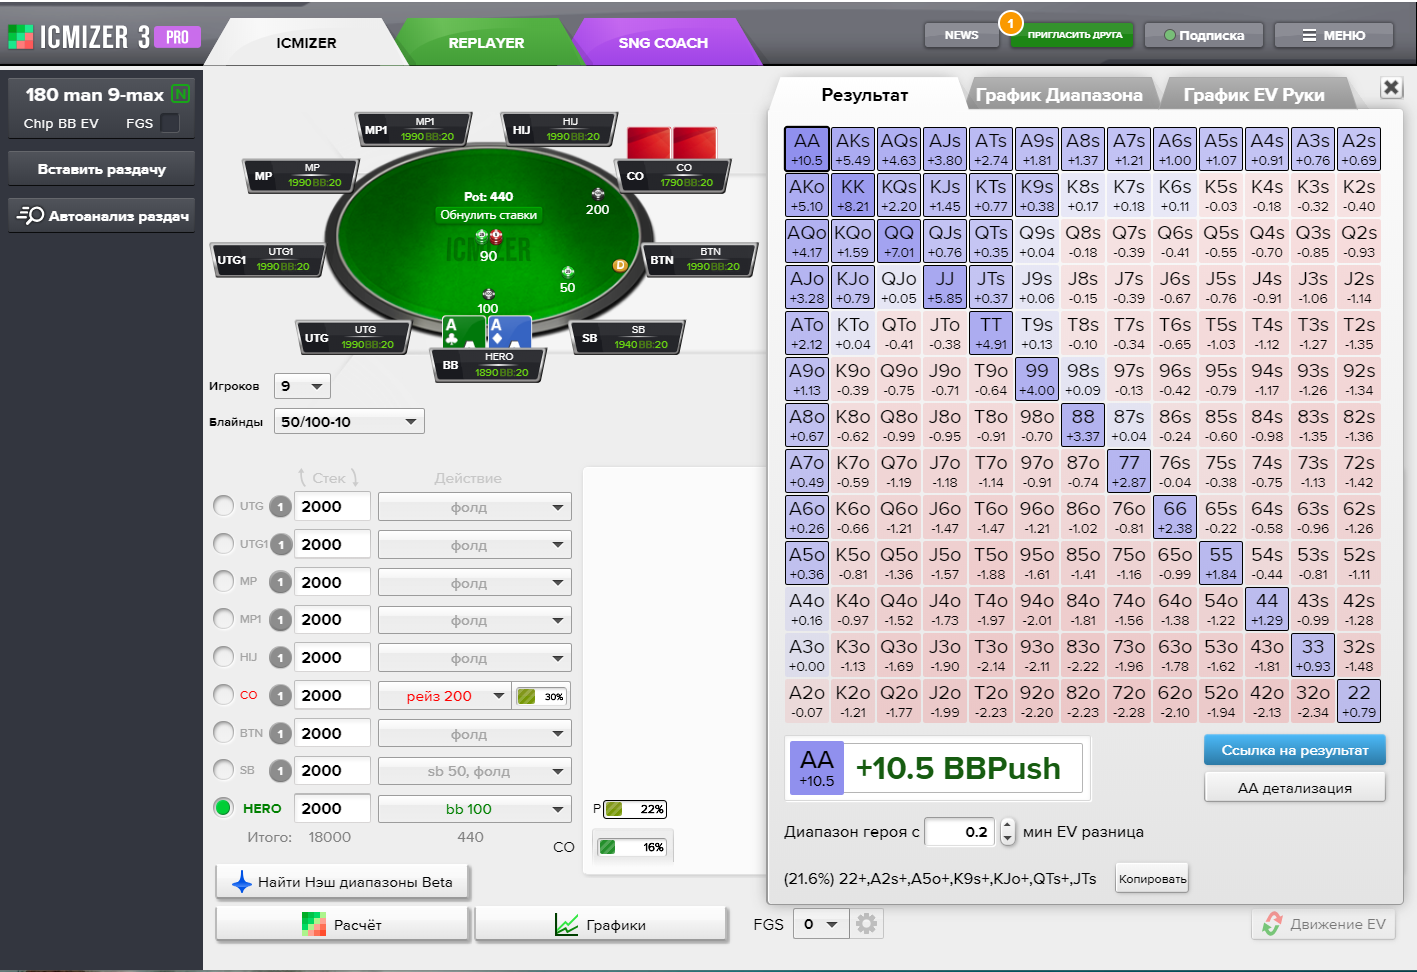Open the МЕНЮ button
This screenshot has height=972, width=1417.
[1334, 35]
